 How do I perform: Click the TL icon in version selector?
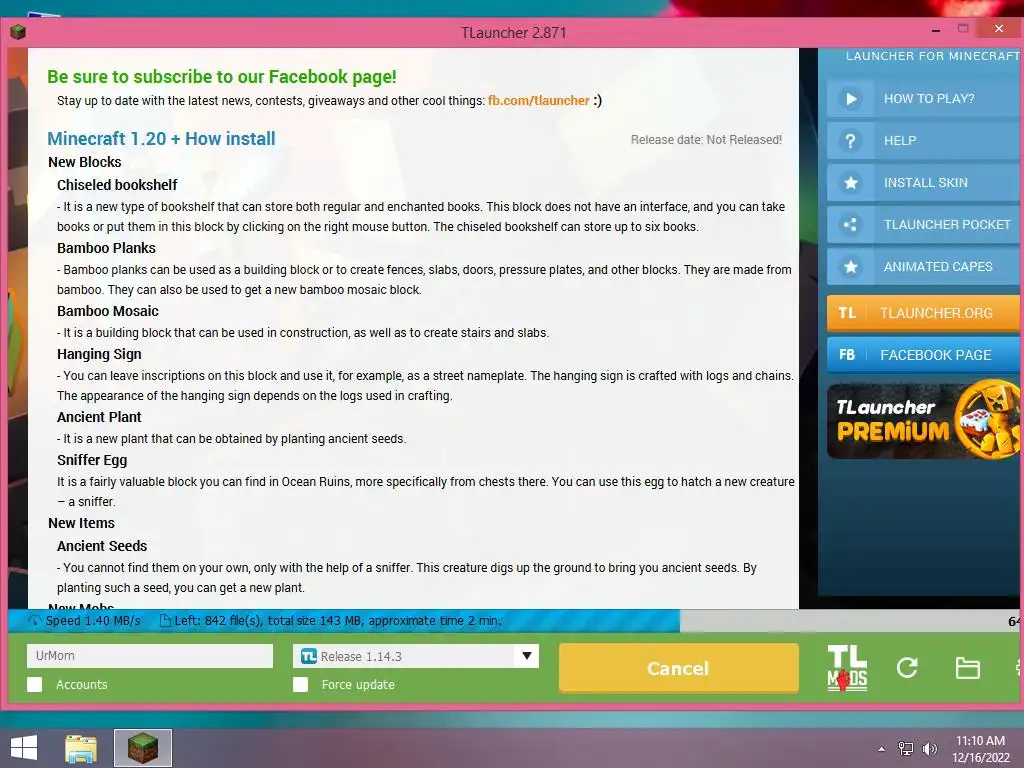[x=309, y=656]
